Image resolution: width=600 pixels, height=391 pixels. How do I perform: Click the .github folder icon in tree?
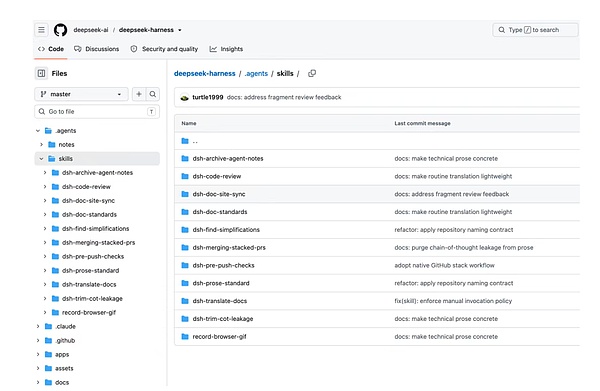pyautogui.click(x=48, y=340)
